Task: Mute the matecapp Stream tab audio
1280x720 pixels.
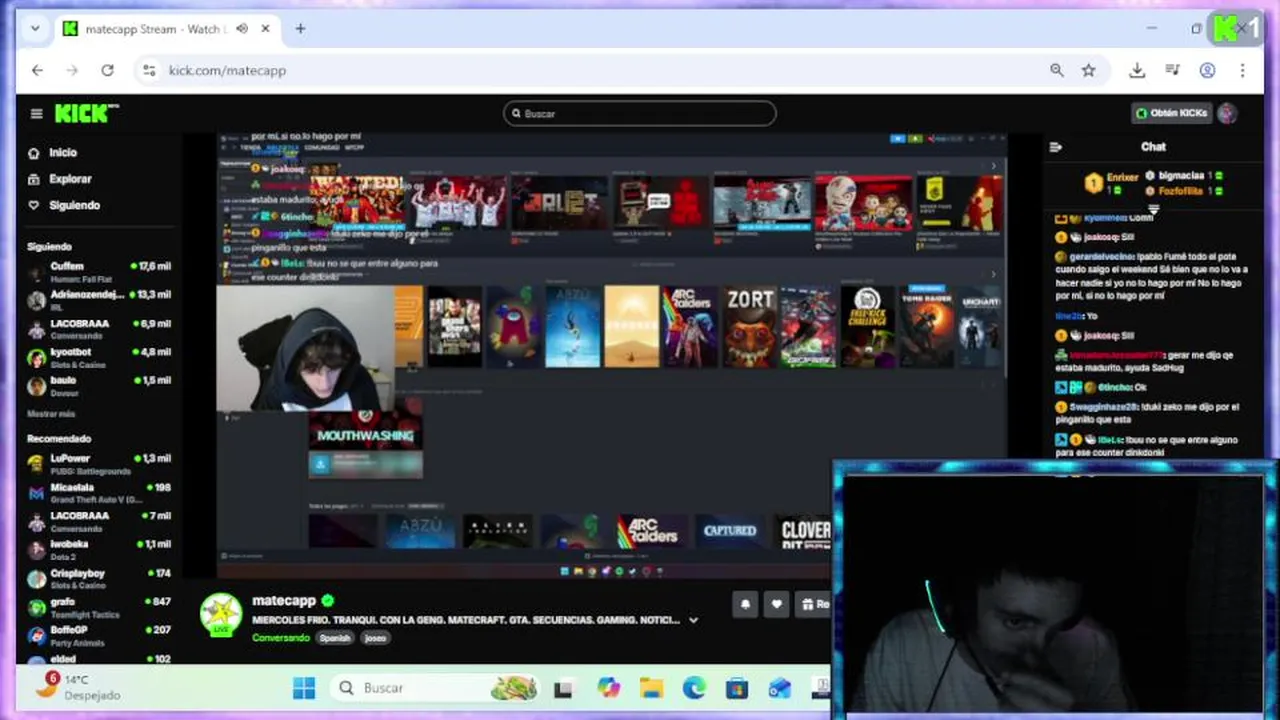Action: point(242,29)
